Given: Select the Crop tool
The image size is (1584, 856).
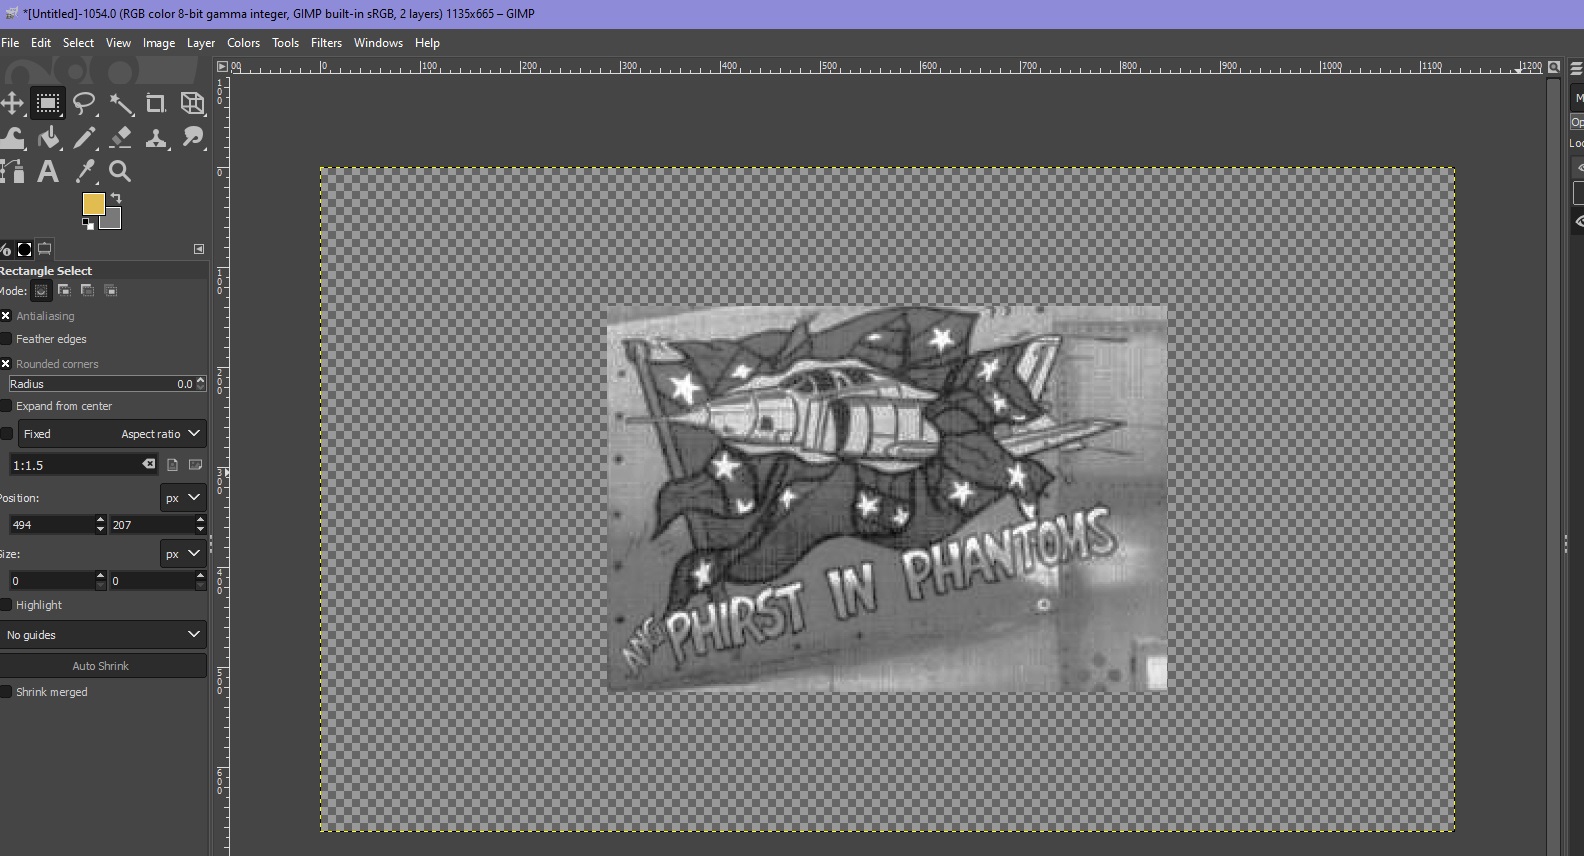Looking at the screenshot, I should pyautogui.click(x=156, y=104).
